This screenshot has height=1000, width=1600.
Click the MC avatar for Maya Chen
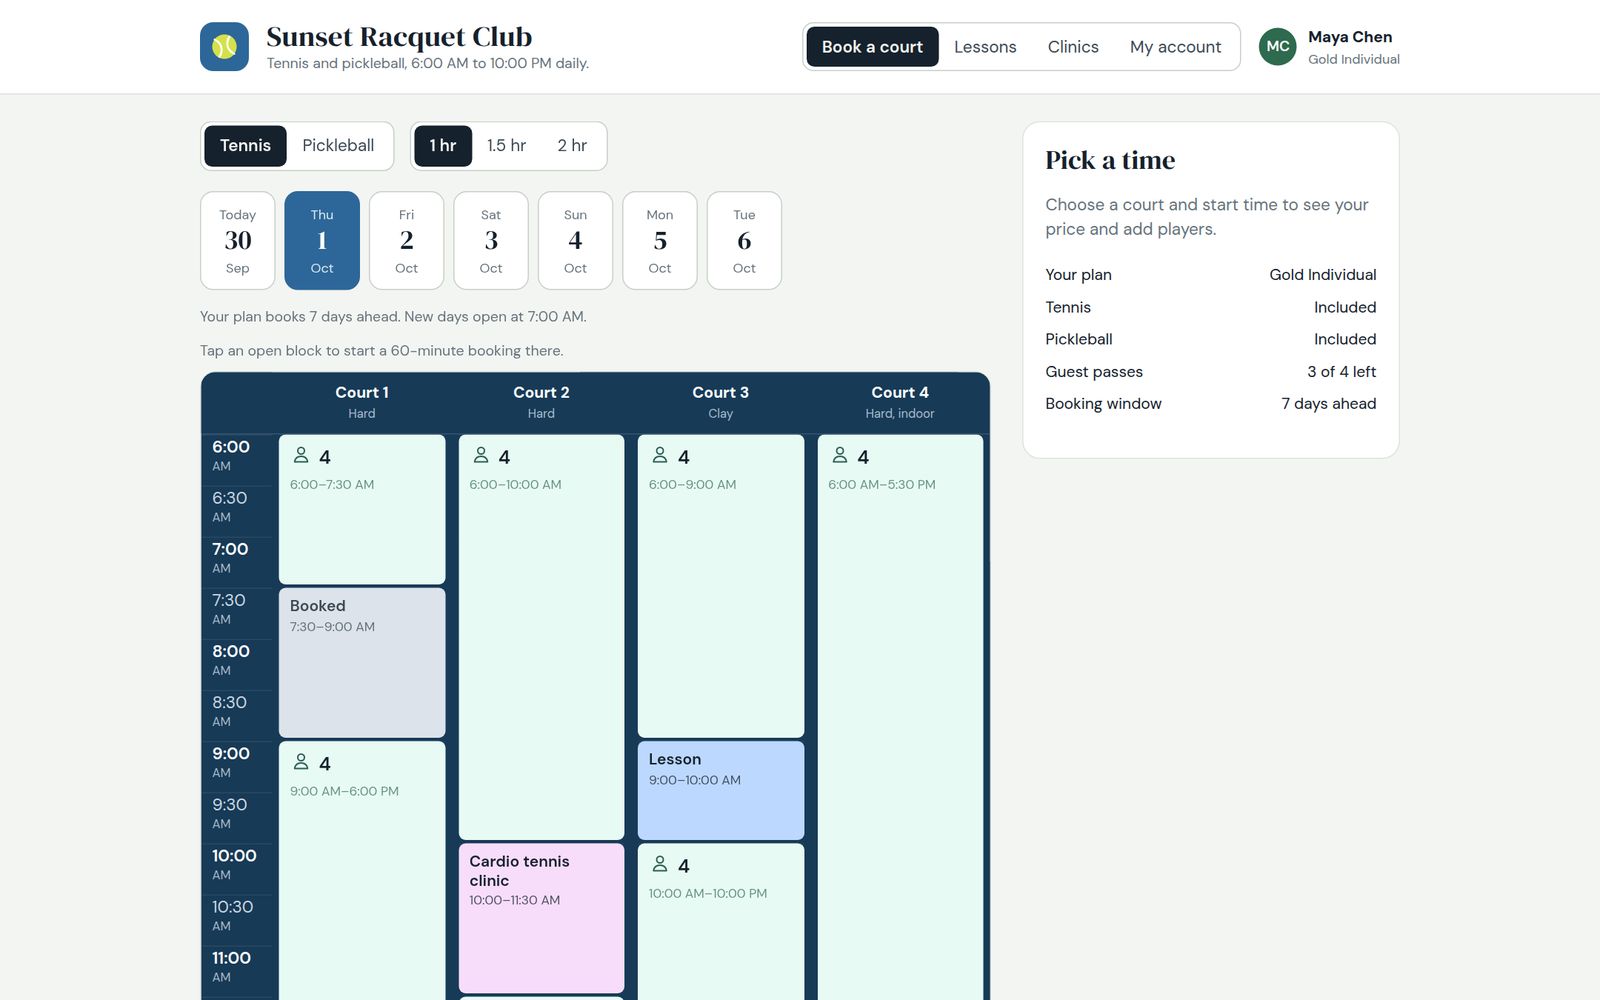coord(1277,47)
